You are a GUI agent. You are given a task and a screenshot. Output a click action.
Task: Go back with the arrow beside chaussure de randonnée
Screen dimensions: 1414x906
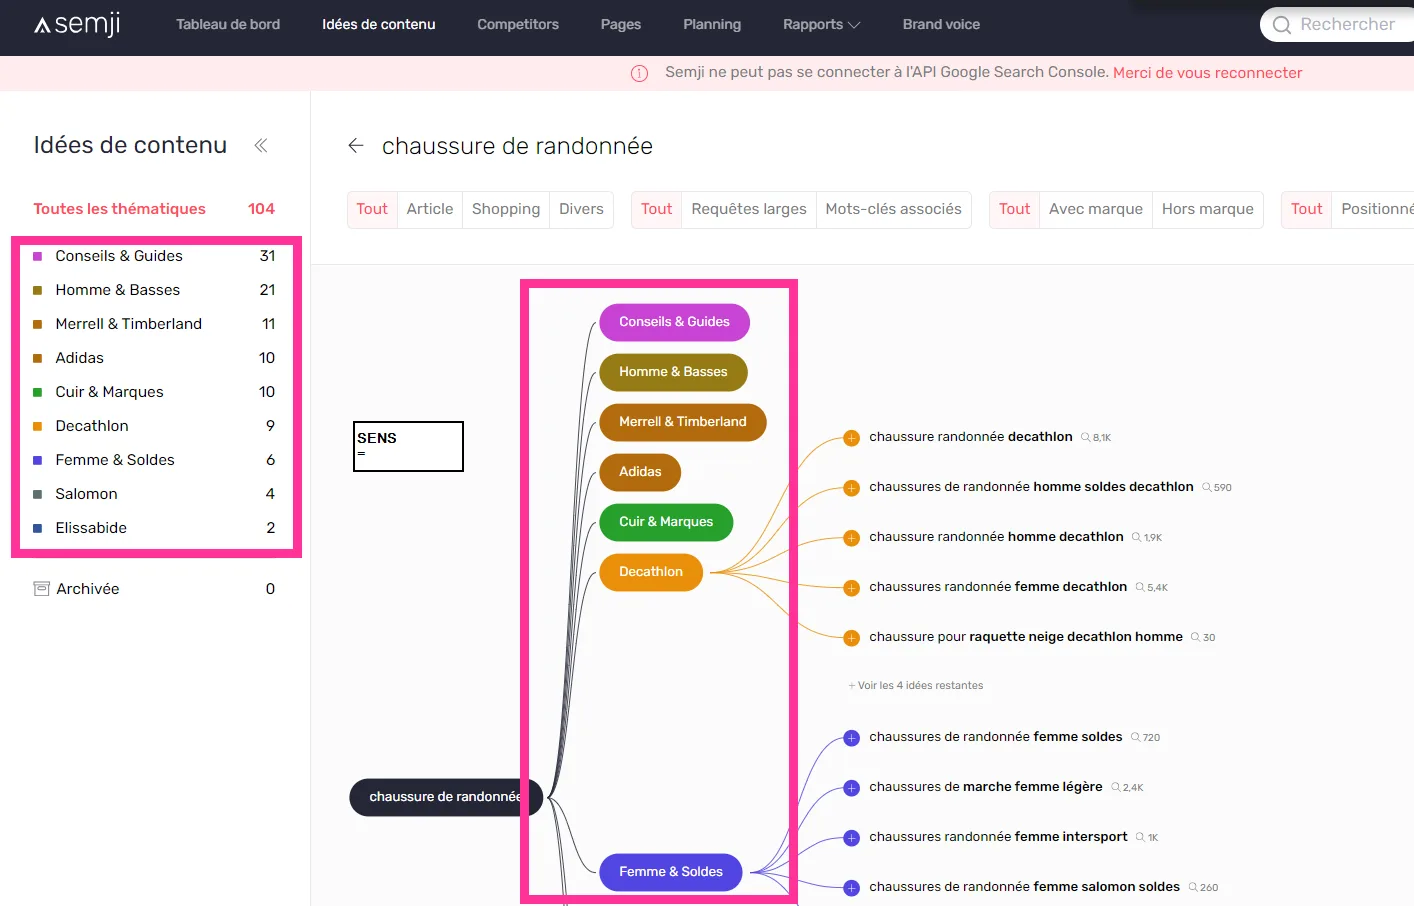click(x=355, y=146)
